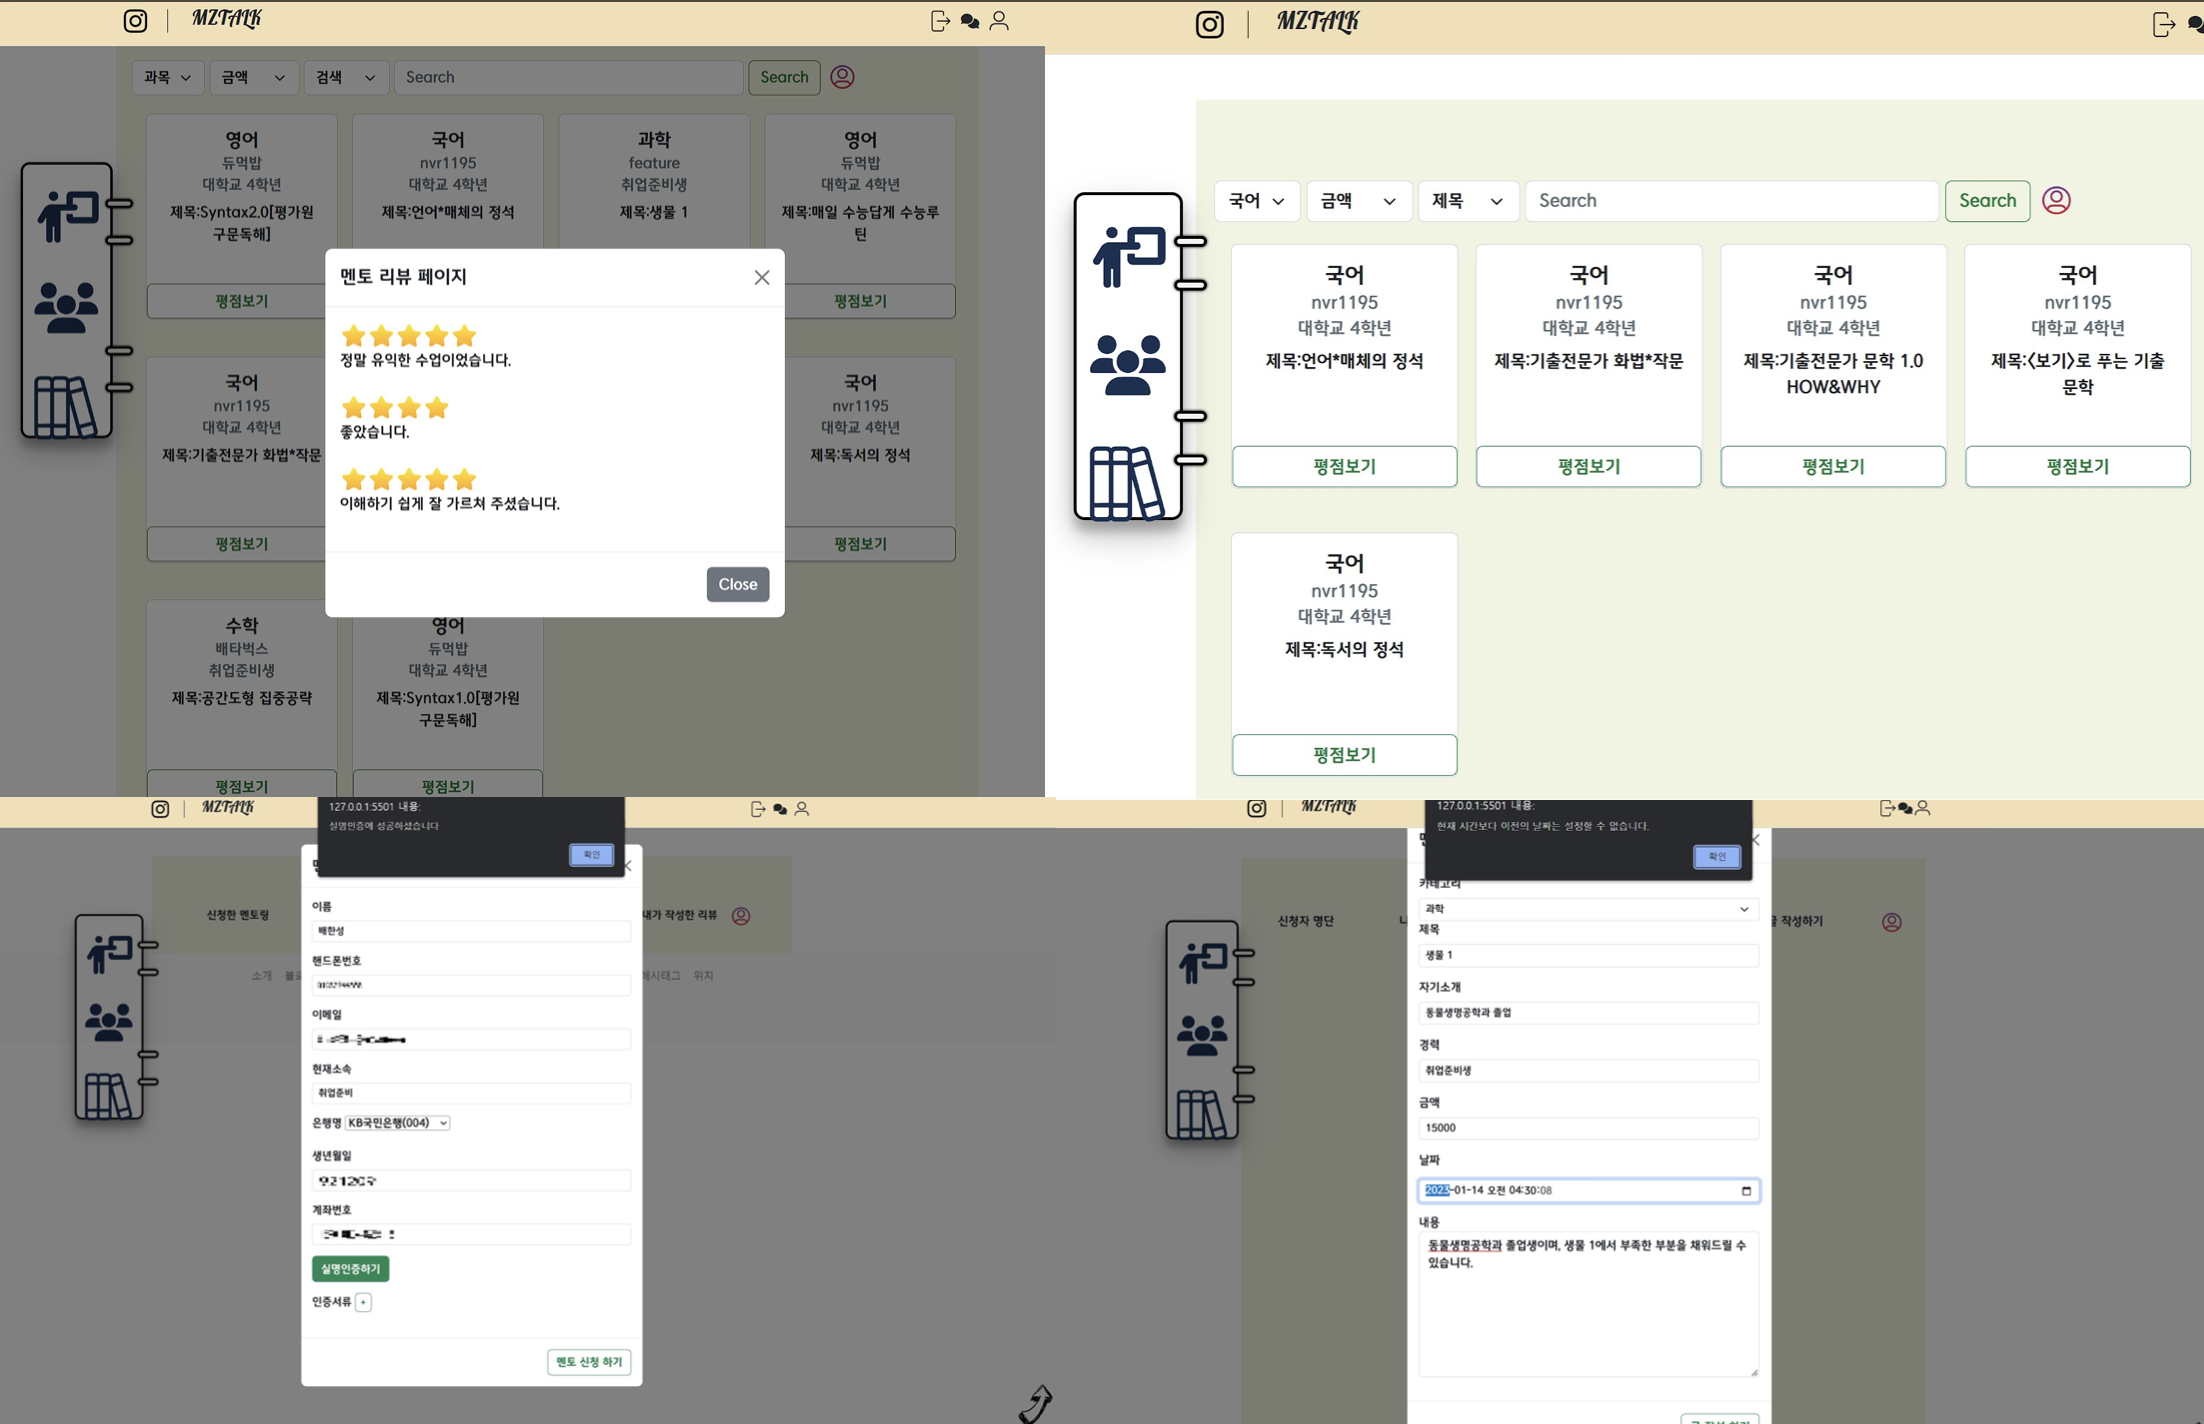Click 멘토 신청 하기 button

[589, 1362]
